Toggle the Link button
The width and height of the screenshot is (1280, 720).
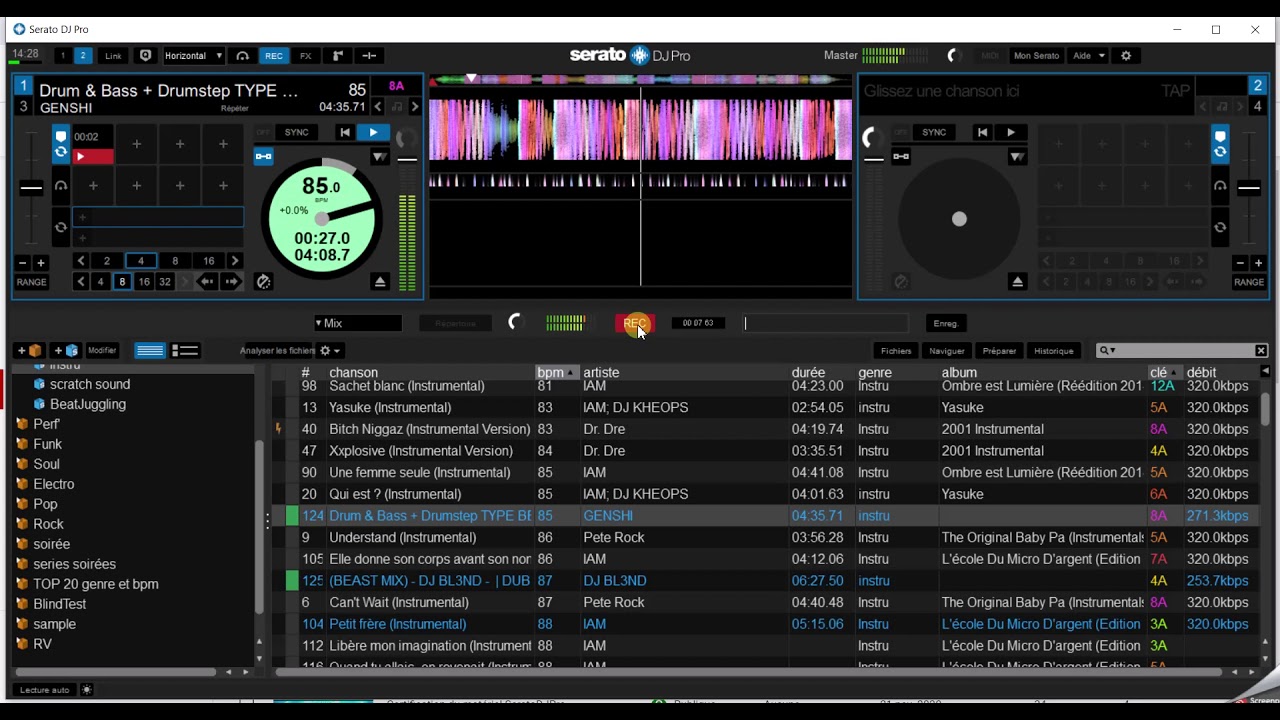tap(114, 56)
